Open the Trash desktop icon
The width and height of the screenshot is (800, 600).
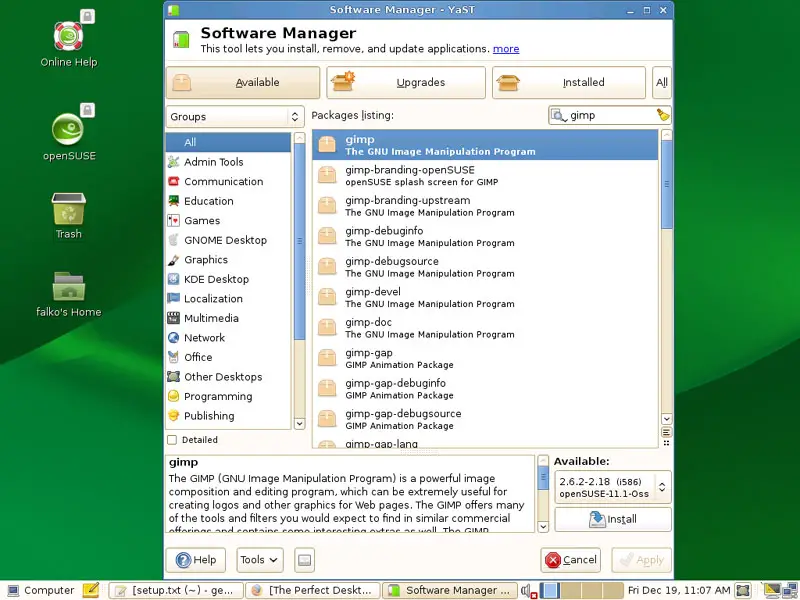pyautogui.click(x=68, y=215)
